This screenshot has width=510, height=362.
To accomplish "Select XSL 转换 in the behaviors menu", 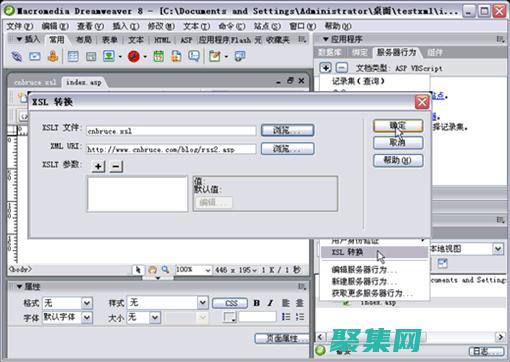I will [x=374, y=252].
